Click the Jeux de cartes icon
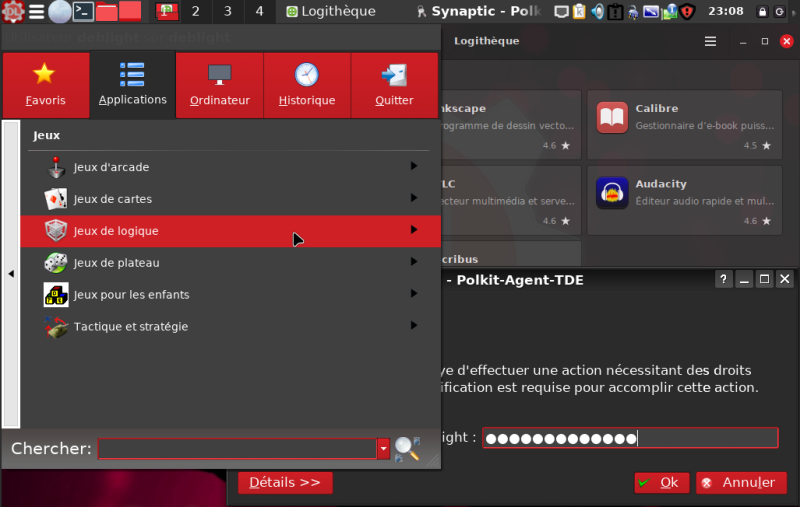Screen dimensions: 800x507 (56, 199)
